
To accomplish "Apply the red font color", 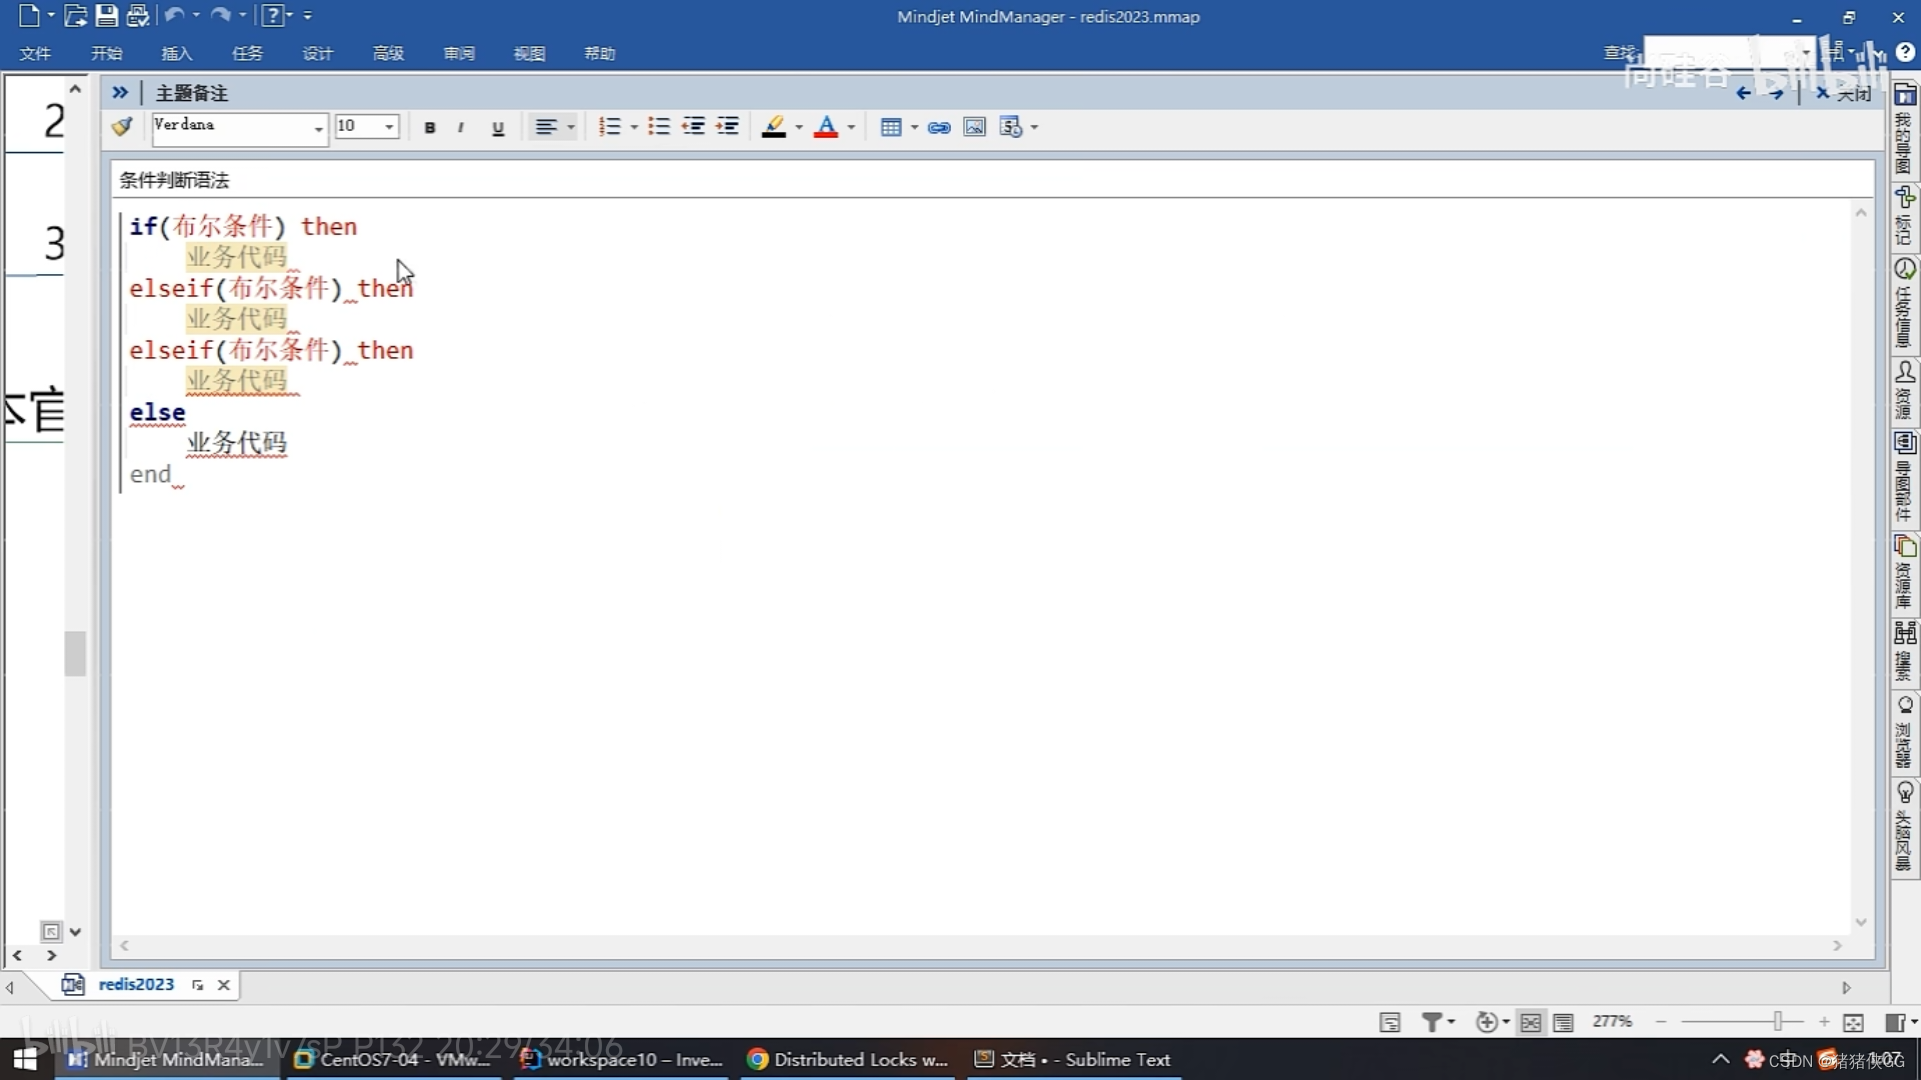I will click(x=826, y=127).
